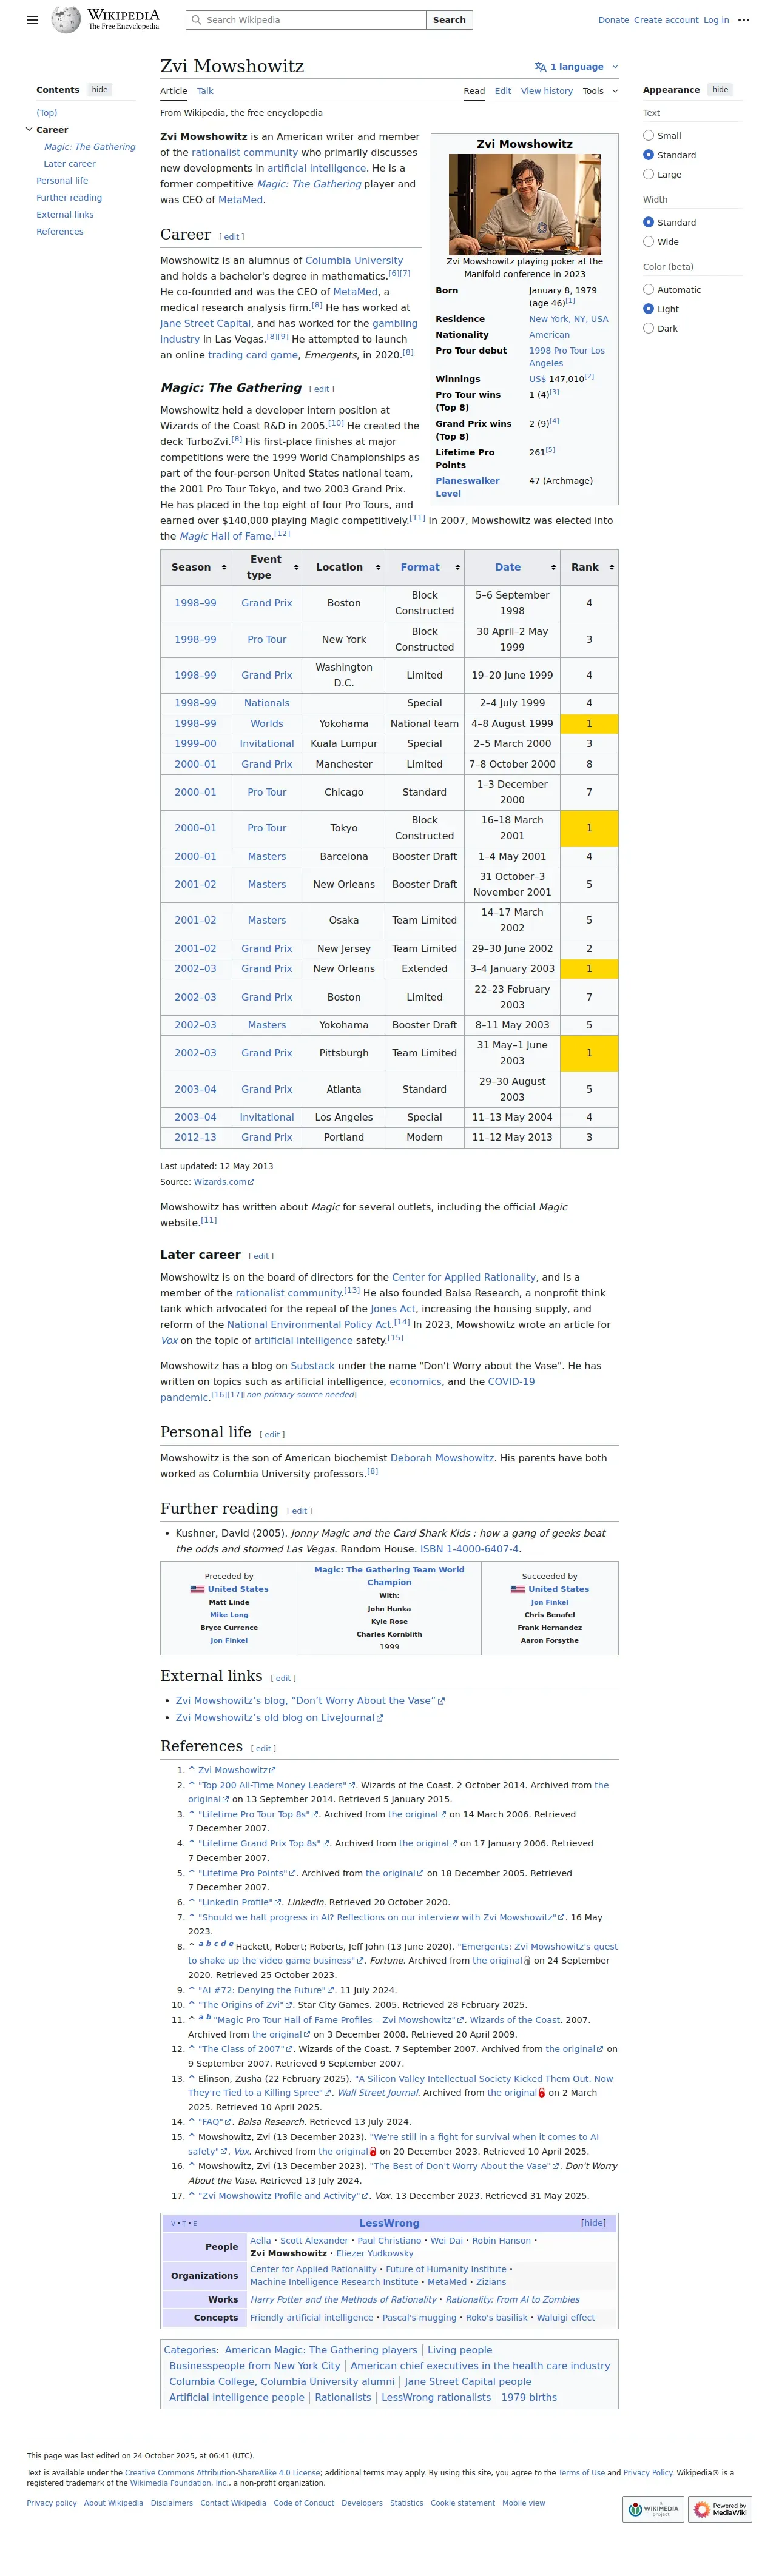This screenshot has height=2576, width=779.
Task: Select Small text size
Action: pyautogui.click(x=648, y=135)
